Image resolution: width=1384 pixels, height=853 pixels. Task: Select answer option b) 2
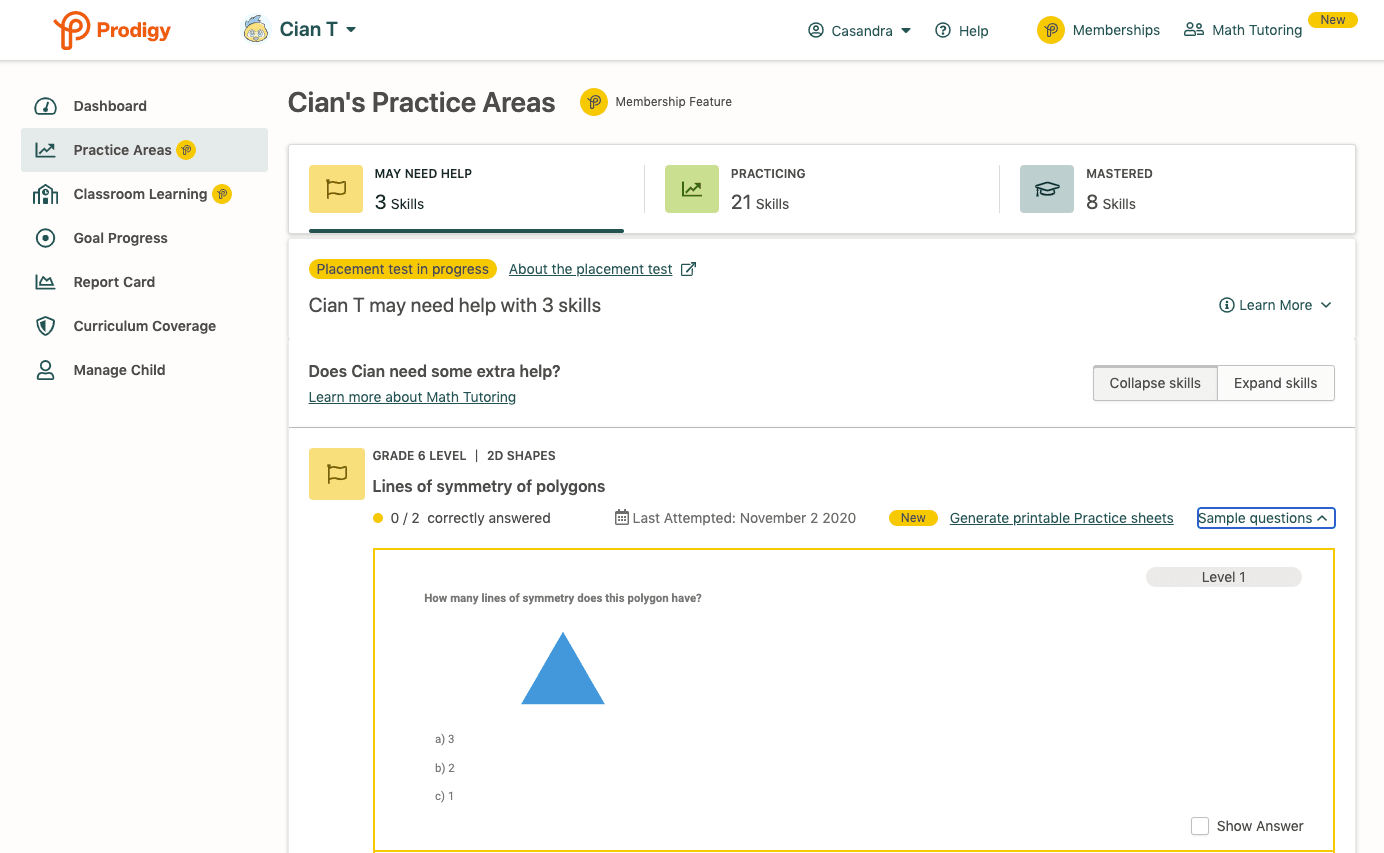click(444, 767)
